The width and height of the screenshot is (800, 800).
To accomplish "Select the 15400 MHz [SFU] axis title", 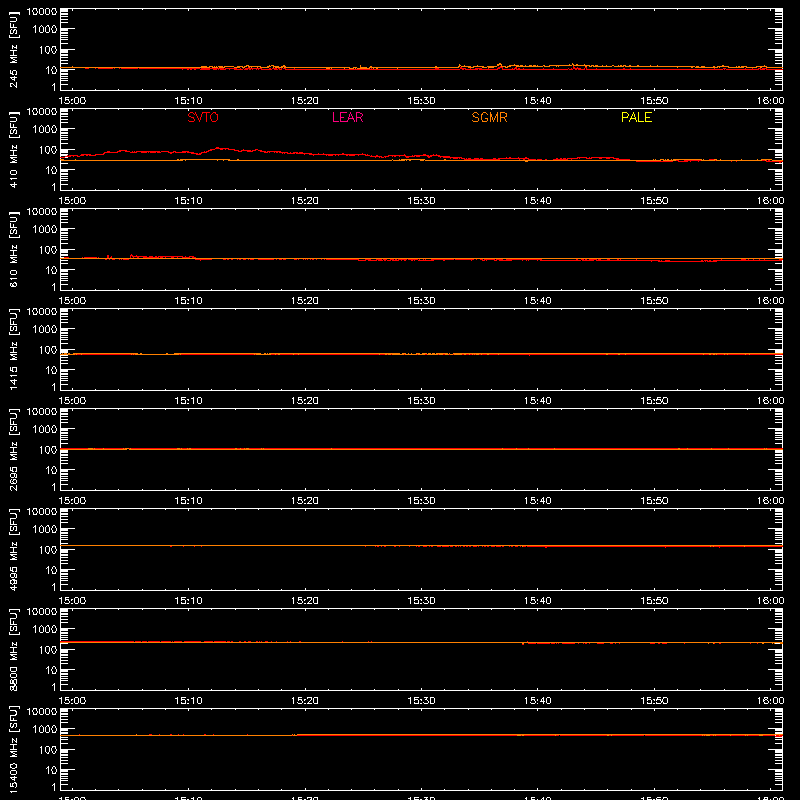I will point(13,749).
